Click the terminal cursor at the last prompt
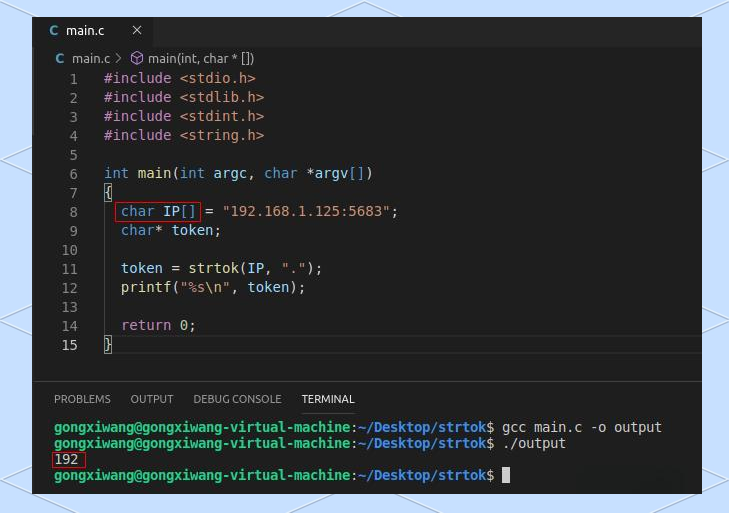 tap(506, 475)
